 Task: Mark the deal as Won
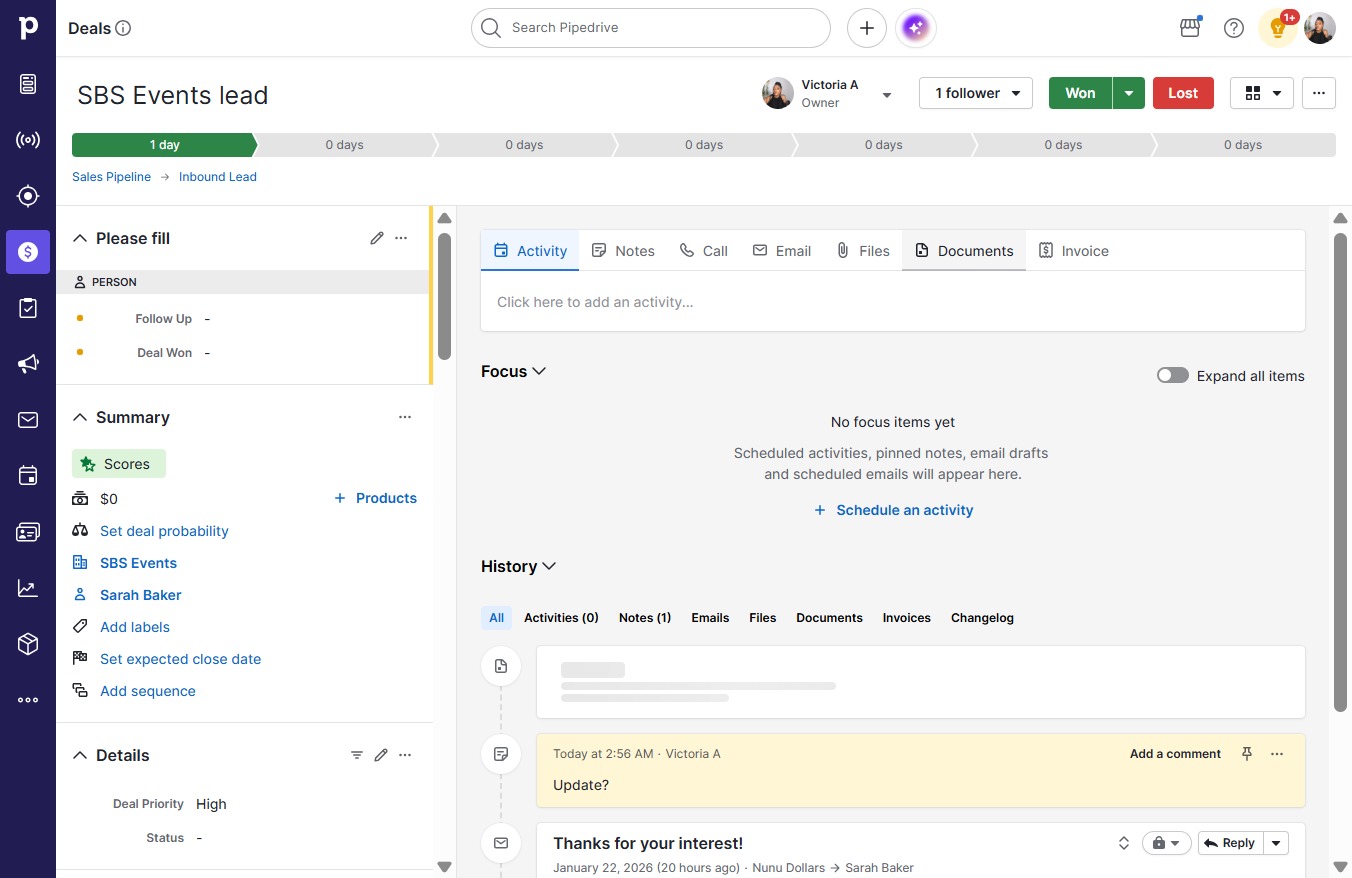[1080, 93]
